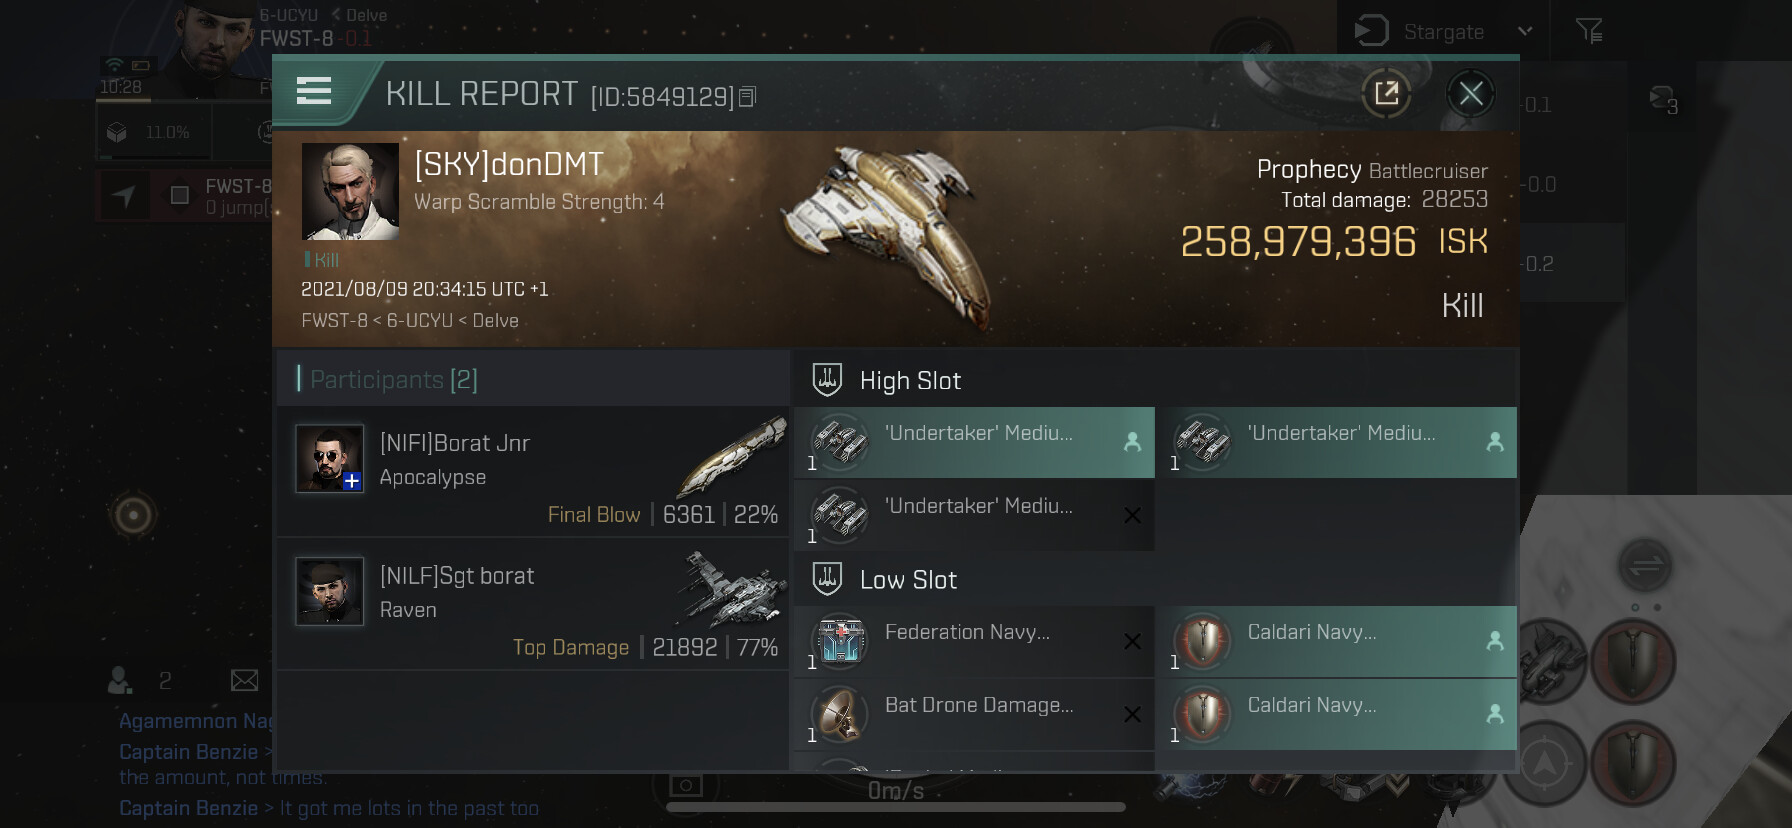The width and height of the screenshot is (1792, 828).
Task: Open the overview filter icon
Action: click(x=1589, y=32)
